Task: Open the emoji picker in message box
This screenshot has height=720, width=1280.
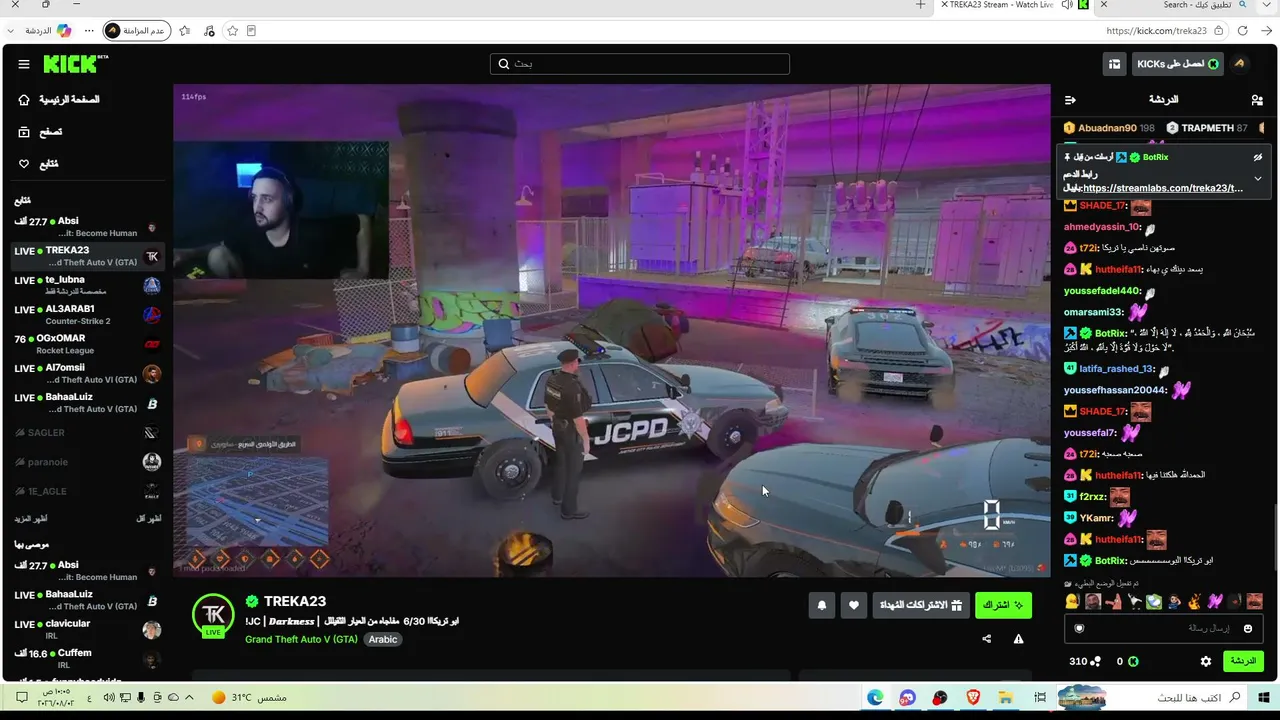Action: coord(1248,628)
